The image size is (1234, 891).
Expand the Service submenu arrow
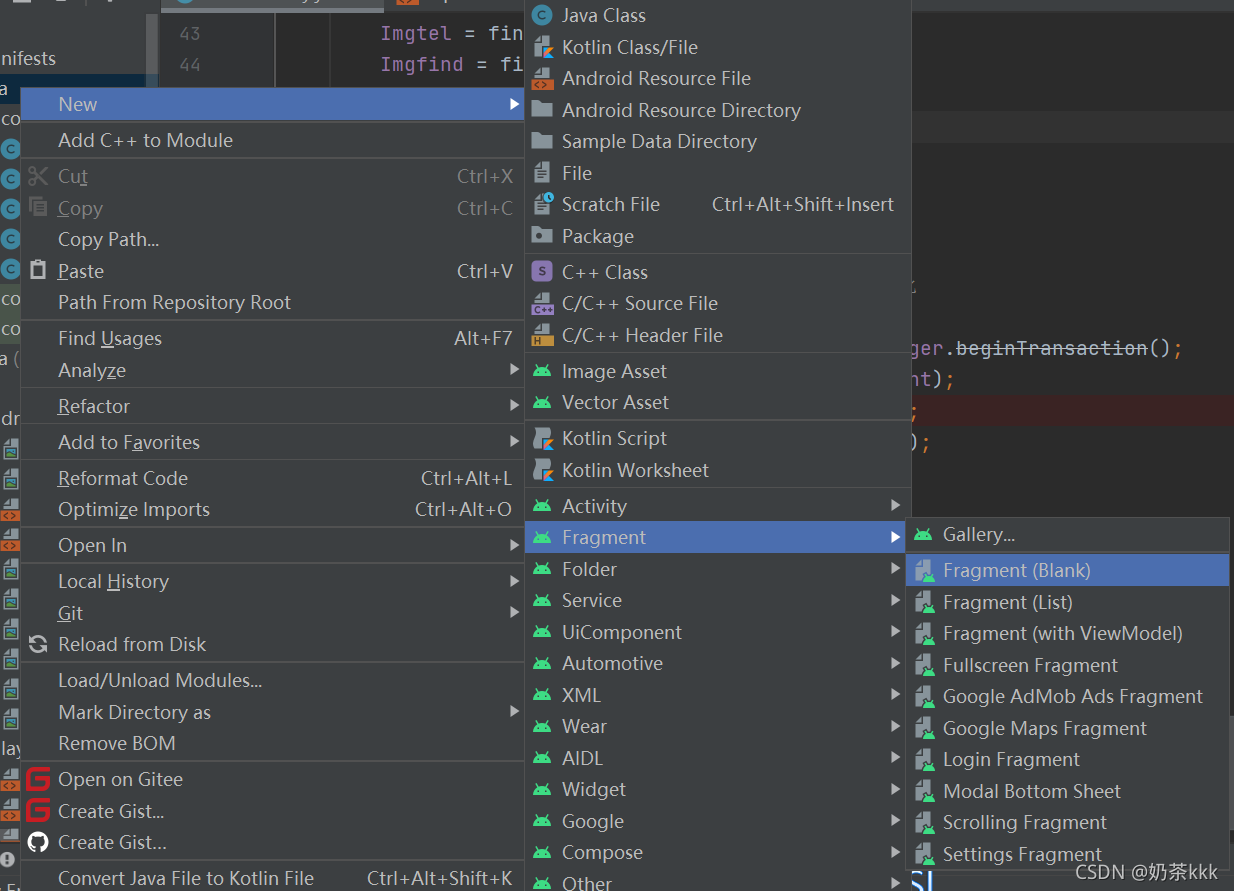[896, 600]
